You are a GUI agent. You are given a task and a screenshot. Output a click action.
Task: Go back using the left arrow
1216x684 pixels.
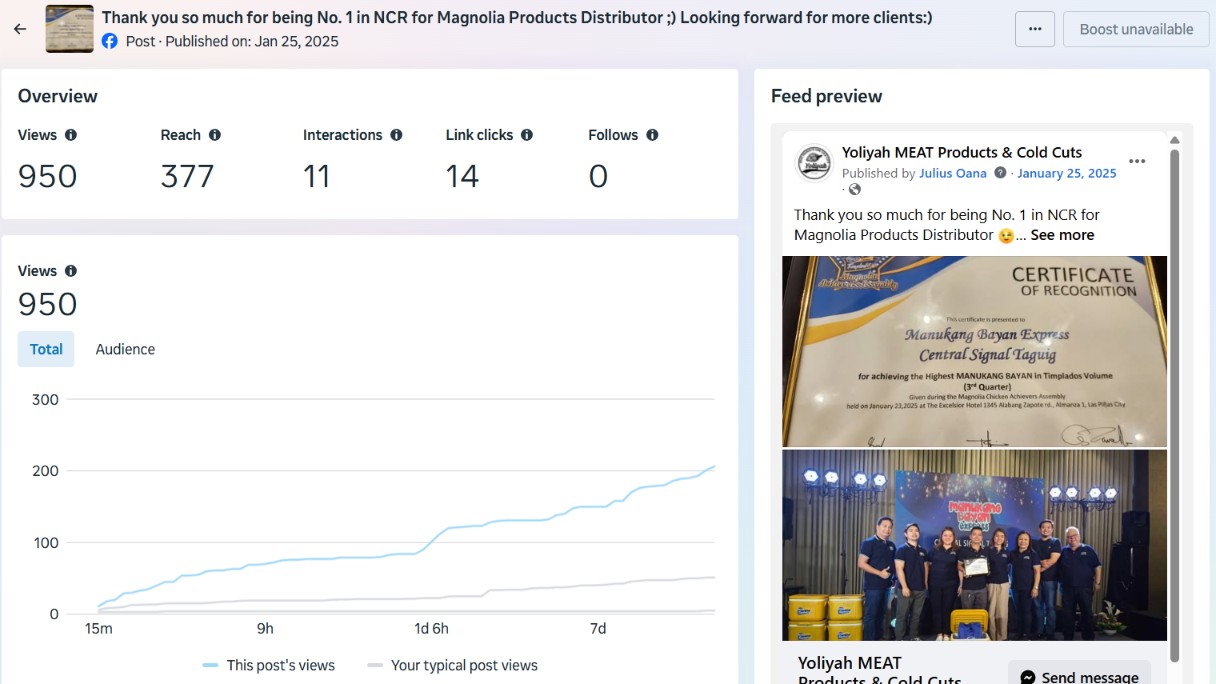click(20, 29)
